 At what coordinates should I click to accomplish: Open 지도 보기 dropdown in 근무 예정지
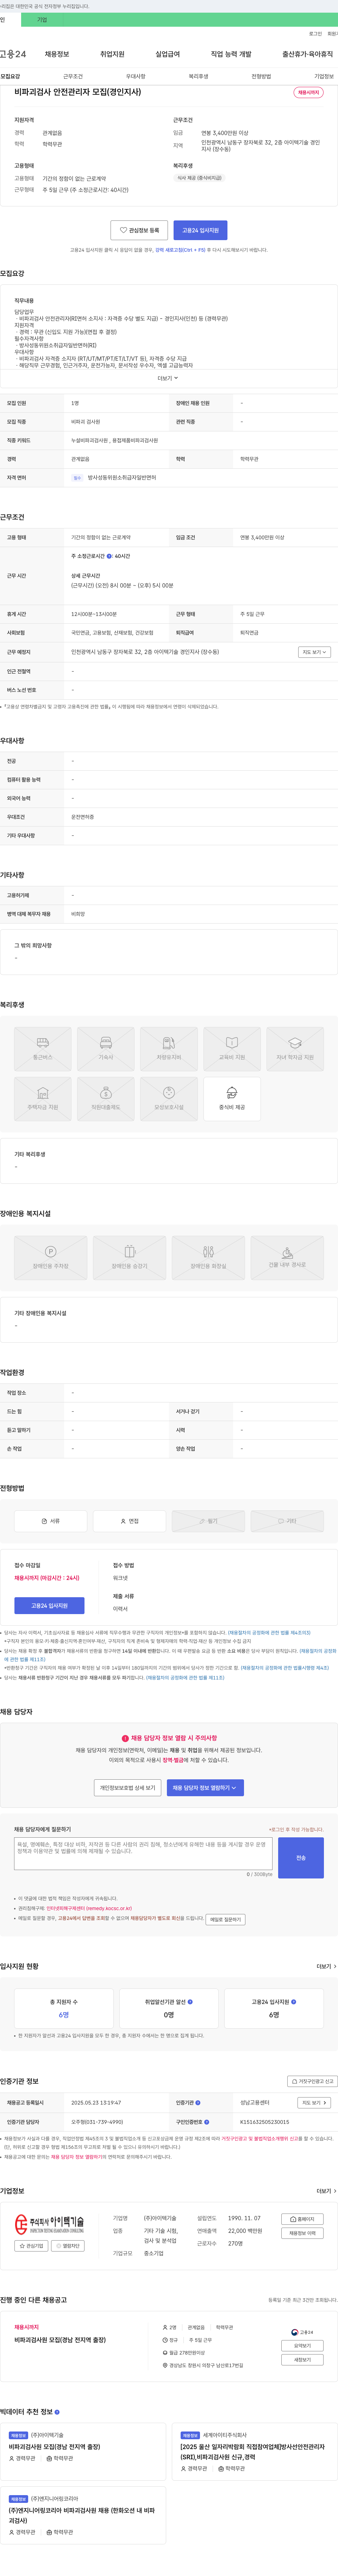pyautogui.click(x=314, y=652)
